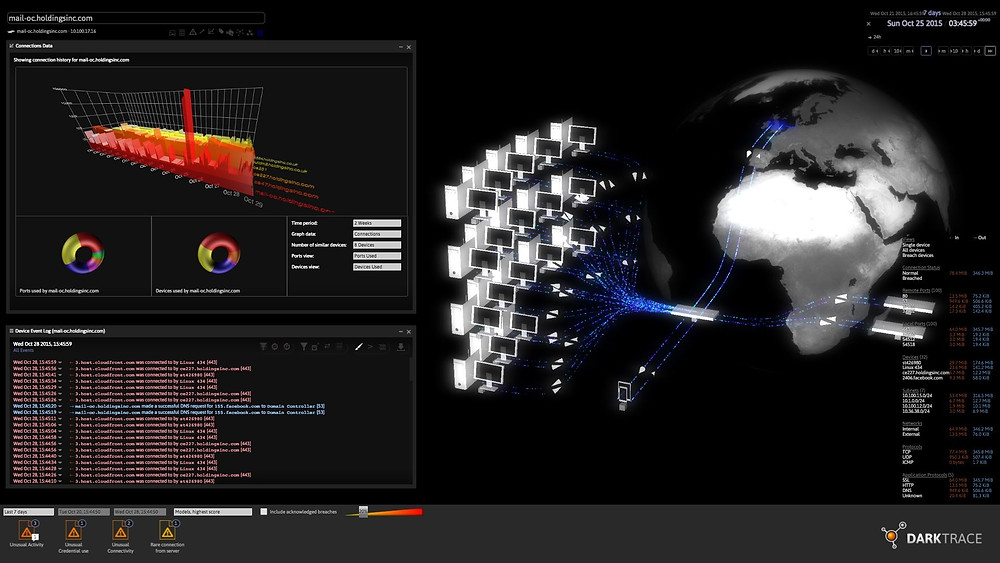Image resolution: width=1000 pixels, height=563 pixels.
Task: Pause the timeline playback
Action: (x=926, y=51)
